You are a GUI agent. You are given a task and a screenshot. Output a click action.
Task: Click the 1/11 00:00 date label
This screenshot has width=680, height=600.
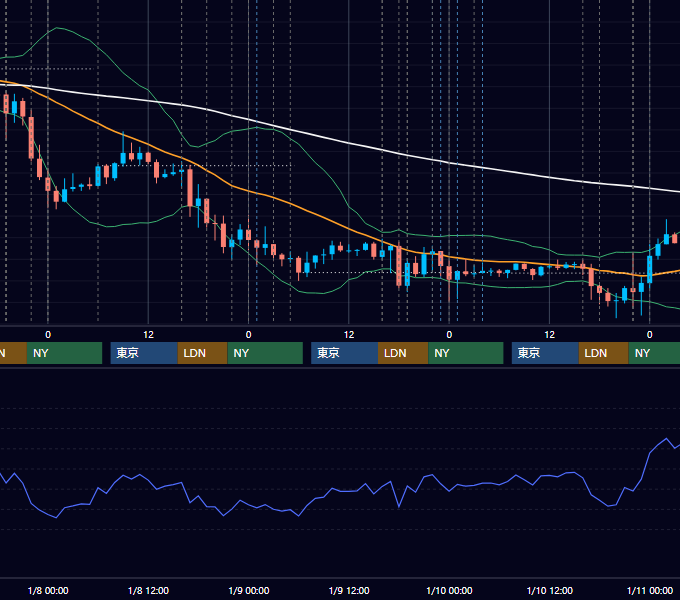(650, 590)
